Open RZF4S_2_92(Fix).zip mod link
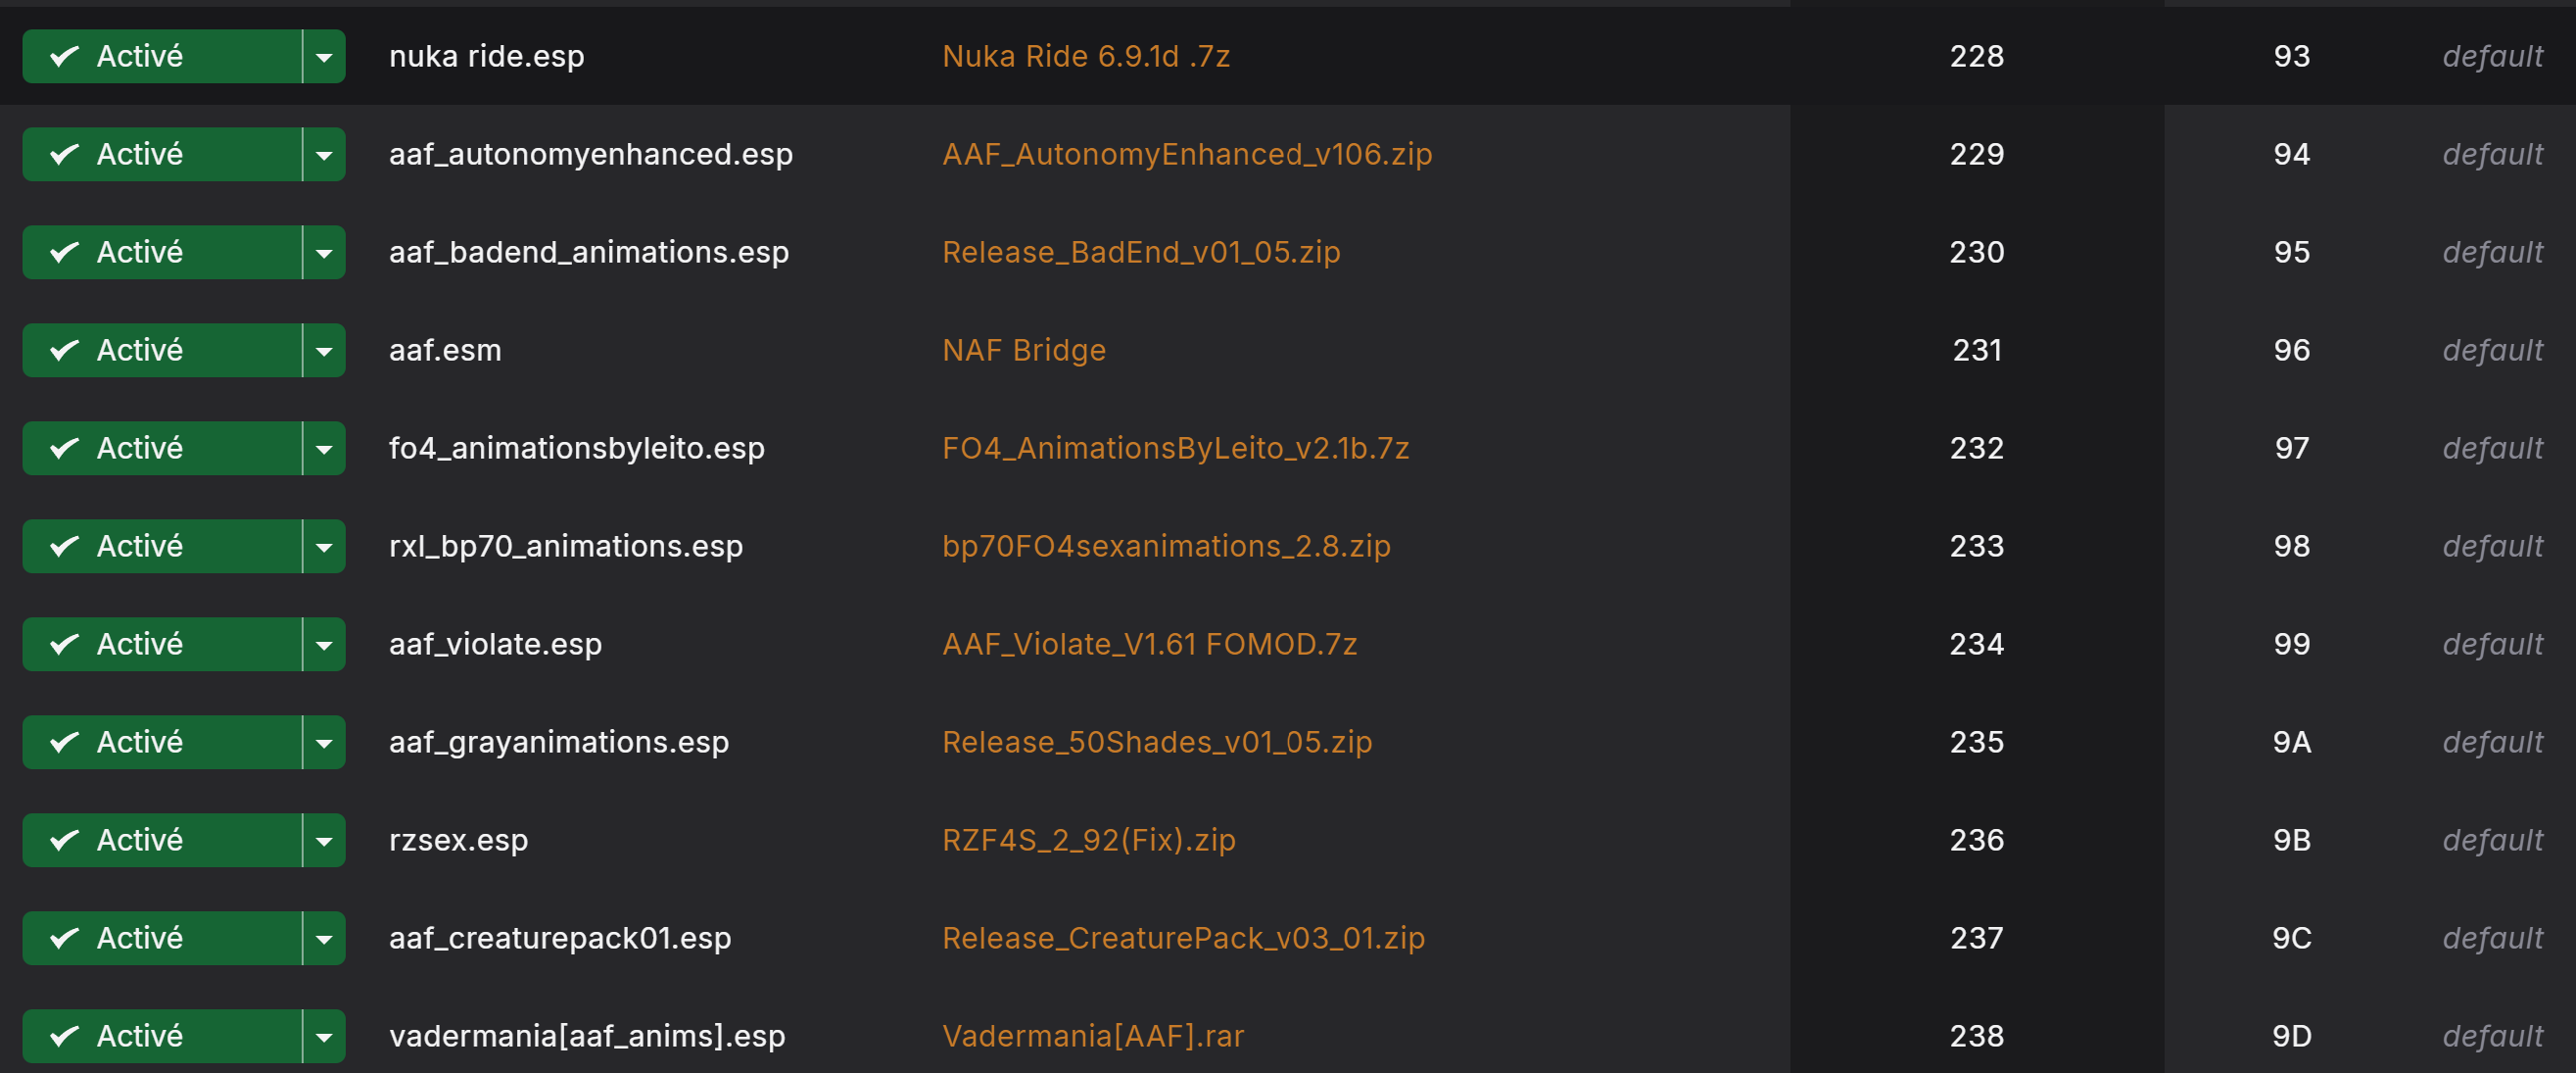Image resolution: width=2576 pixels, height=1073 pixels. (1089, 840)
